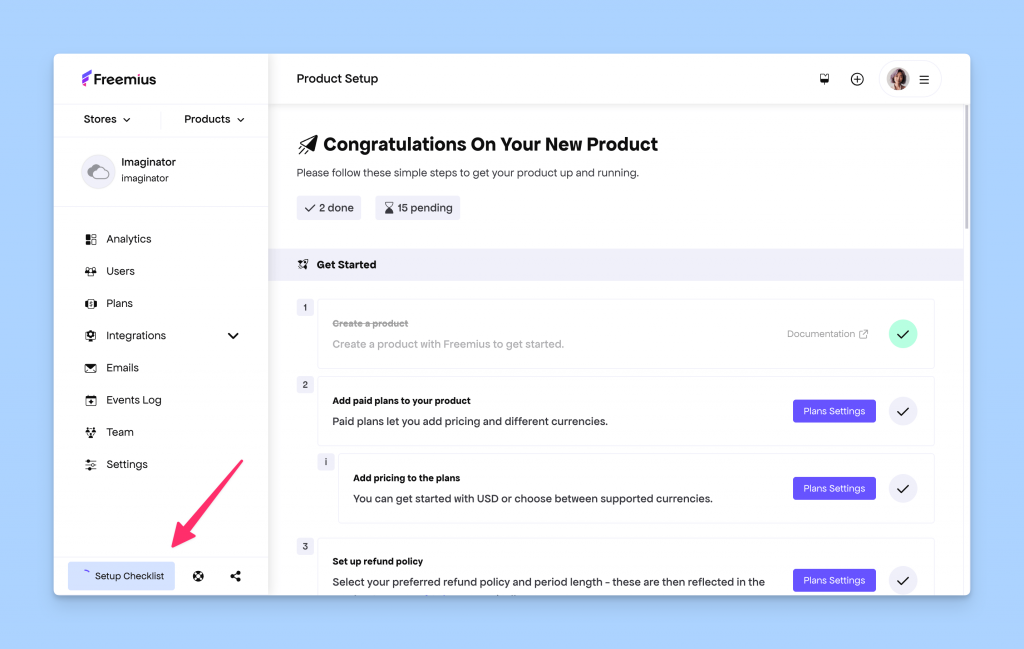Check off the Set up refund policy step
Viewport: 1024px width, 649px height.
(902, 579)
